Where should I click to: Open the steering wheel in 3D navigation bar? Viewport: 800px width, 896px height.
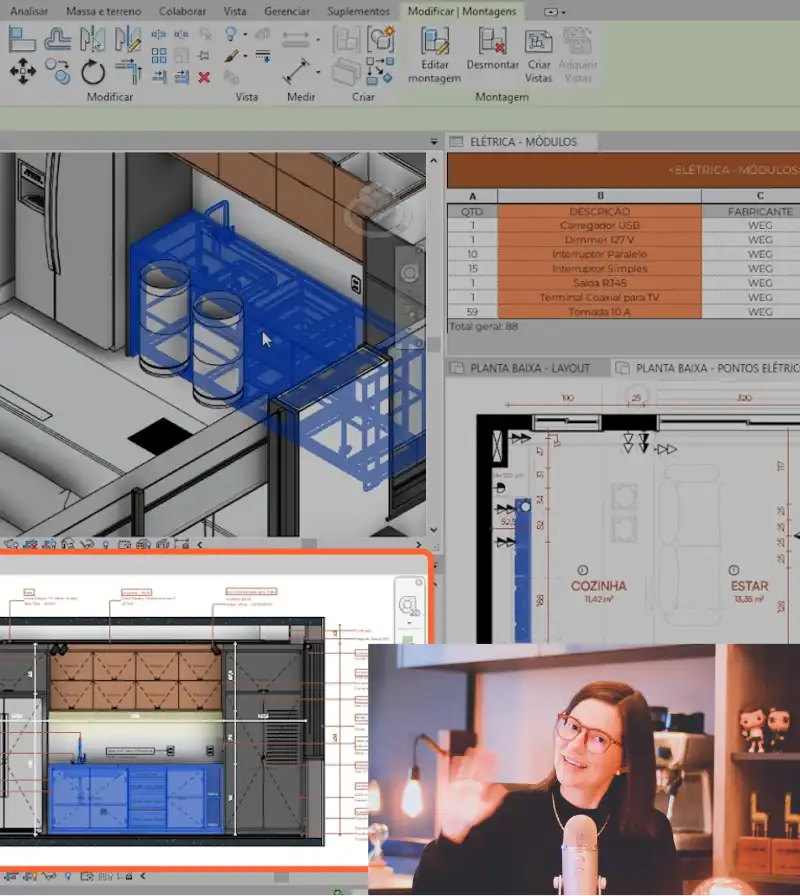[409, 273]
